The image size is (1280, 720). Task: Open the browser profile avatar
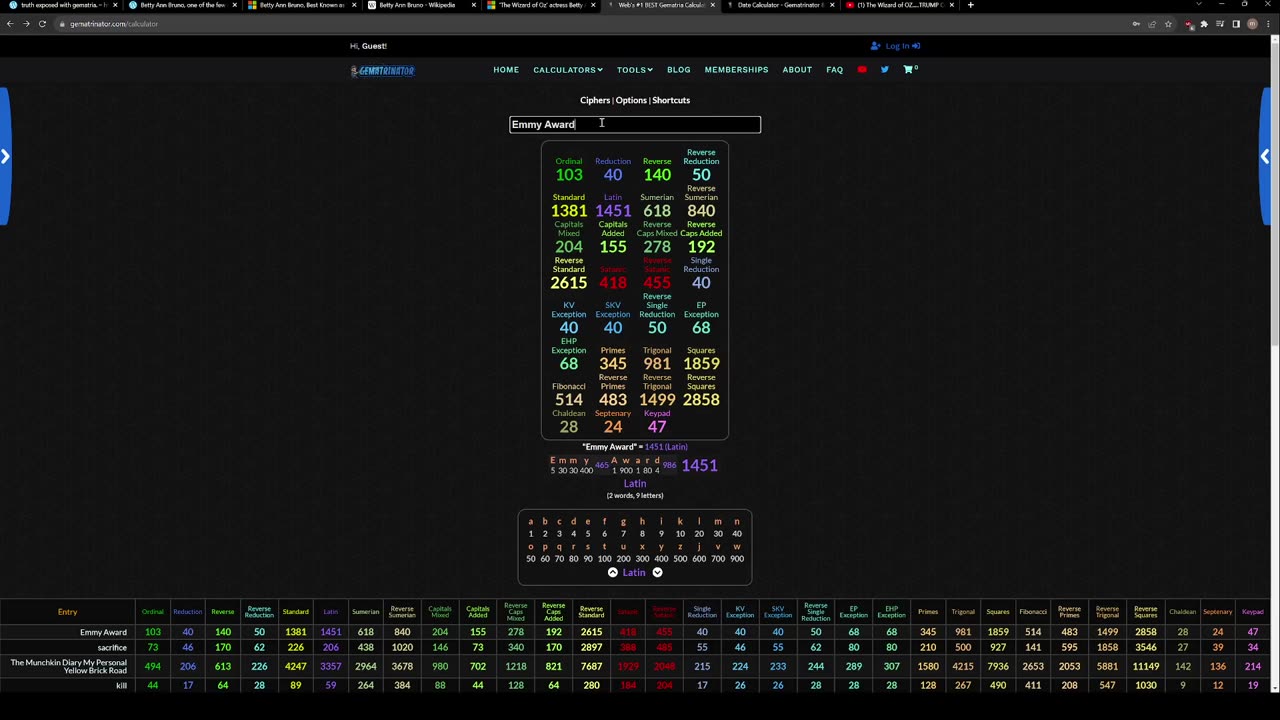pos(1252,24)
